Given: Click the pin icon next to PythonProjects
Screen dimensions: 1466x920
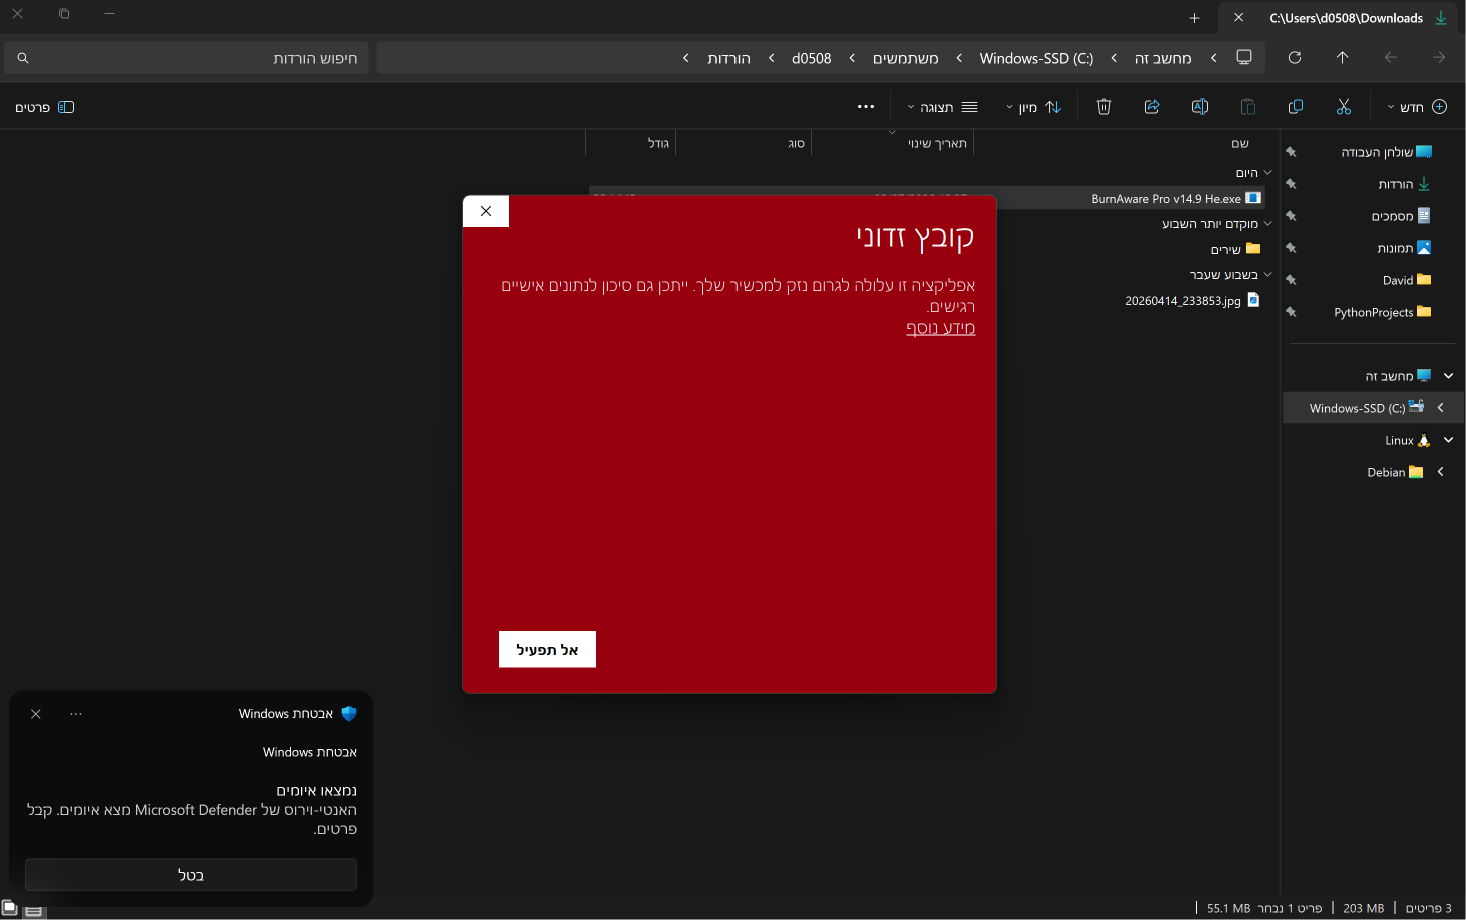Looking at the screenshot, I should coord(1291,312).
